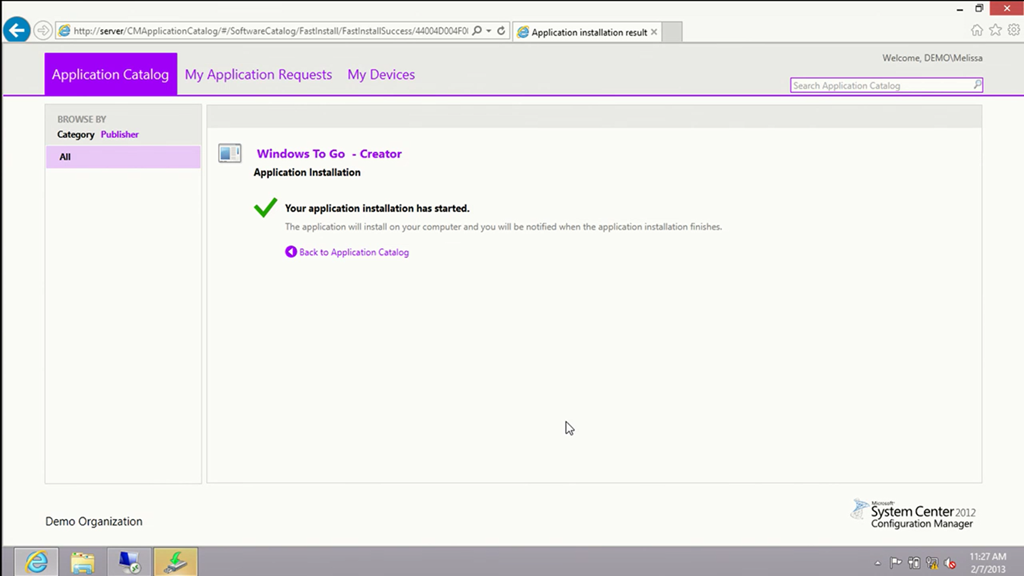Switch to the My Application Requests tab
This screenshot has height=576, width=1024.
tap(258, 75)
